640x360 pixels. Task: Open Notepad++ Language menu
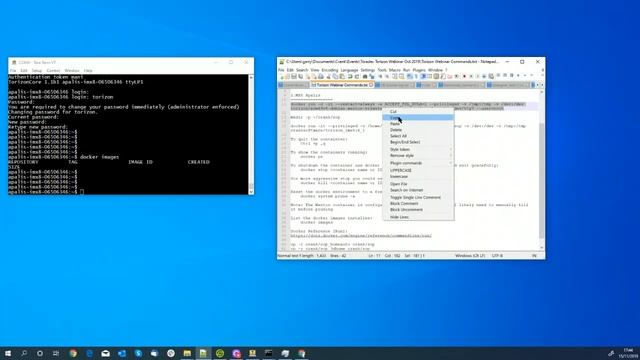tap(349, 70)
